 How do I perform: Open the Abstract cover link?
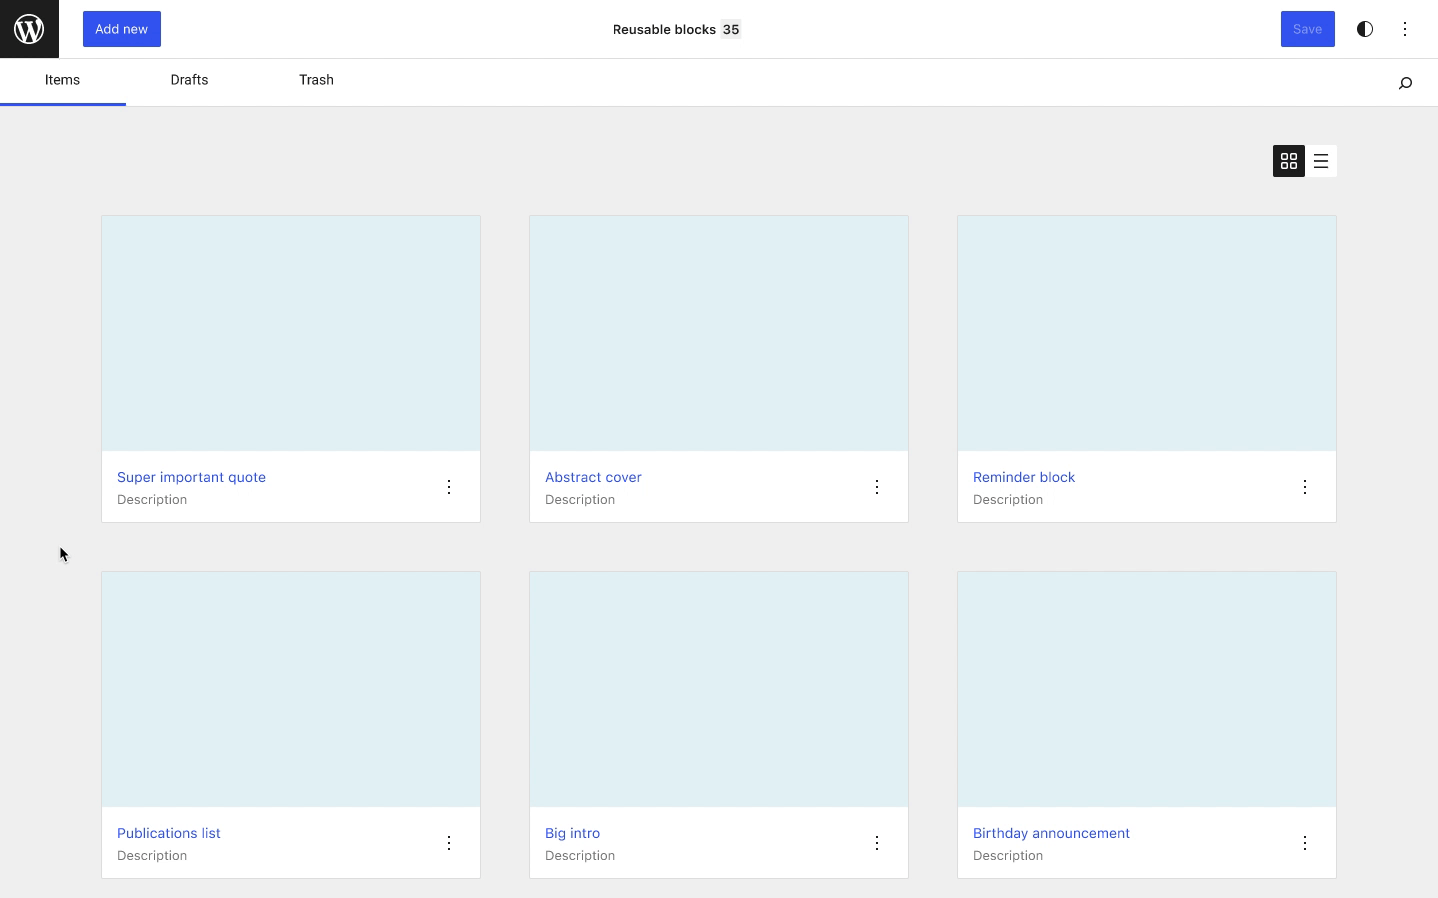click(593, 477)
